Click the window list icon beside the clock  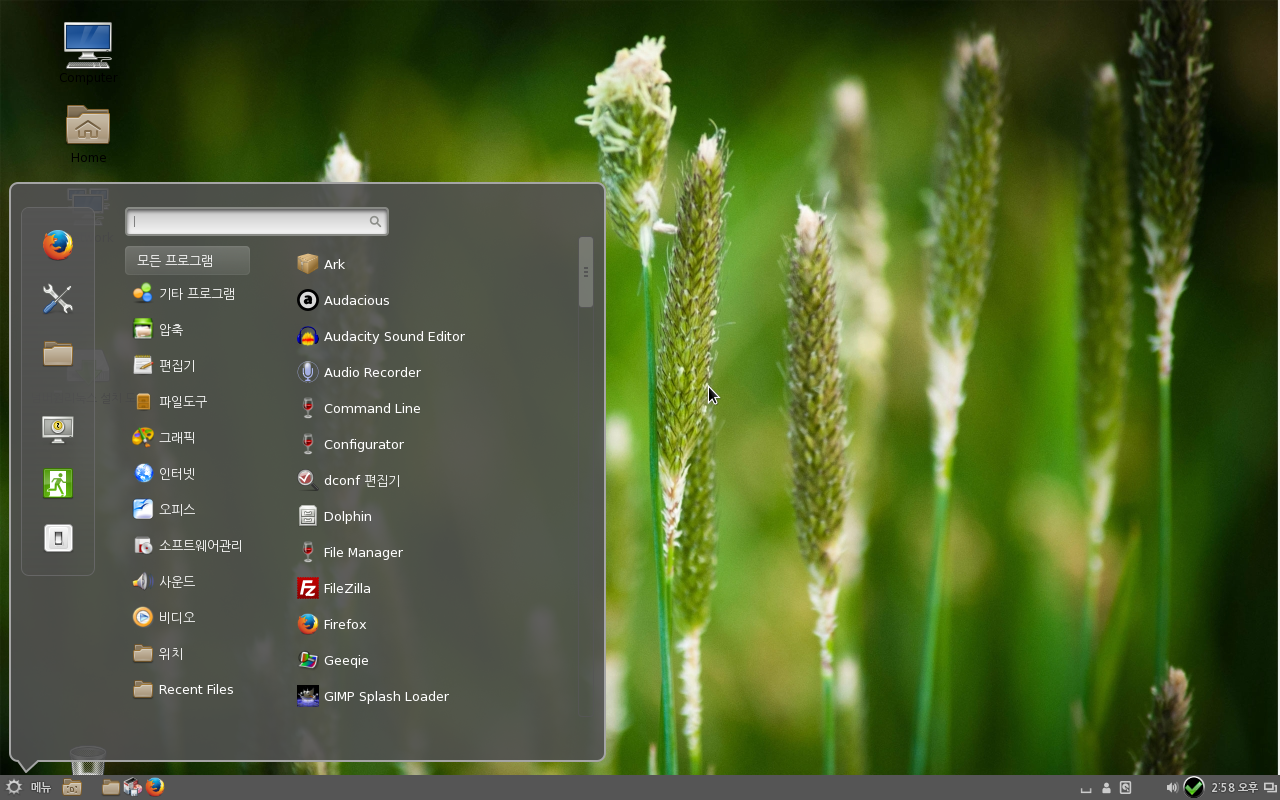pos(1270,788)
